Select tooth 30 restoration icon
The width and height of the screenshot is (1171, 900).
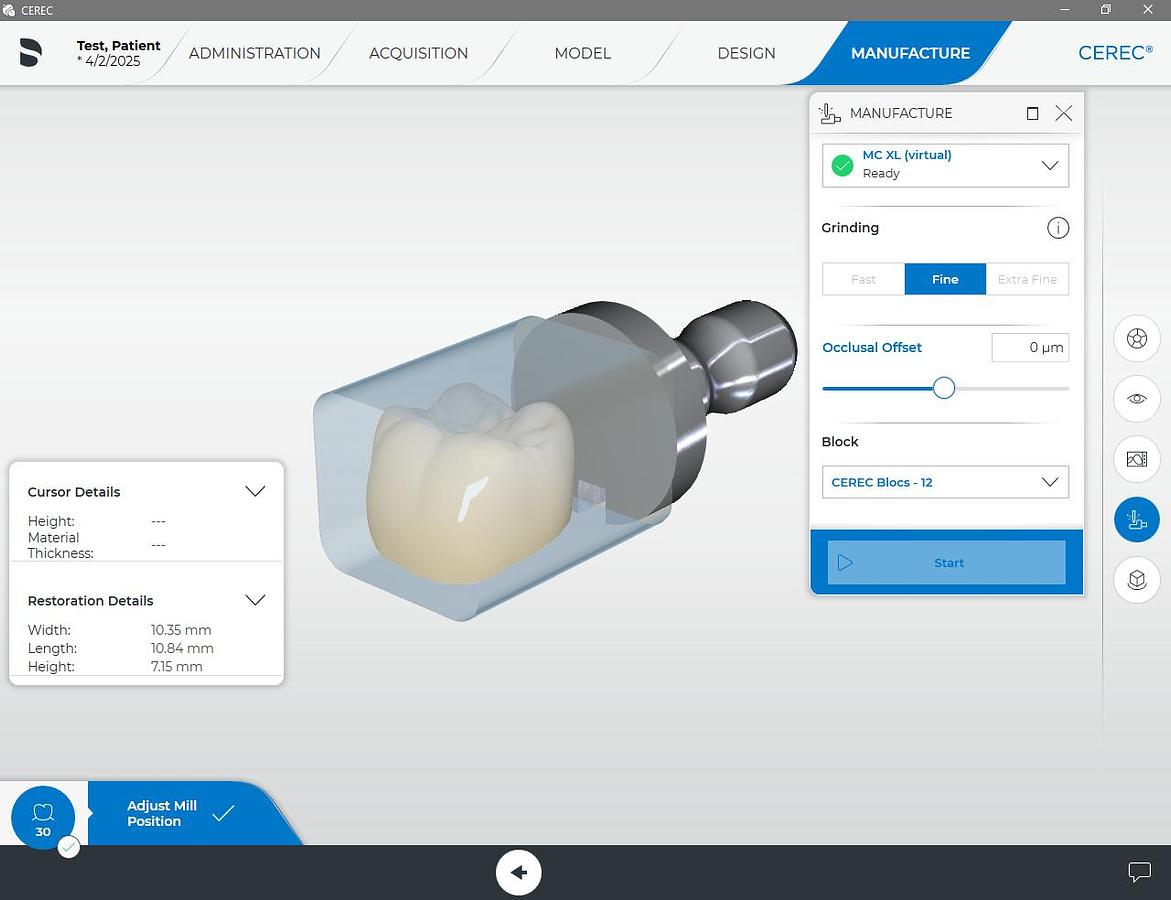coord(43,818)
